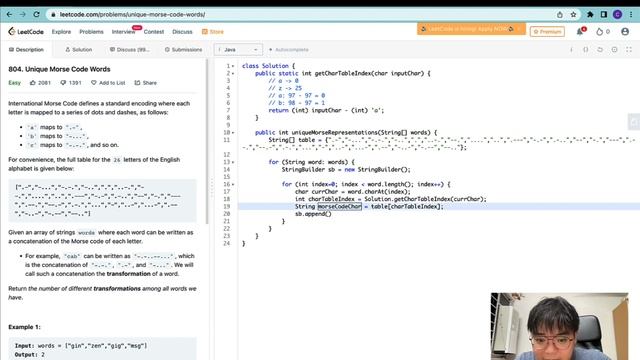Open the browser extensions puzzle icon

click(x=590, y=14)
